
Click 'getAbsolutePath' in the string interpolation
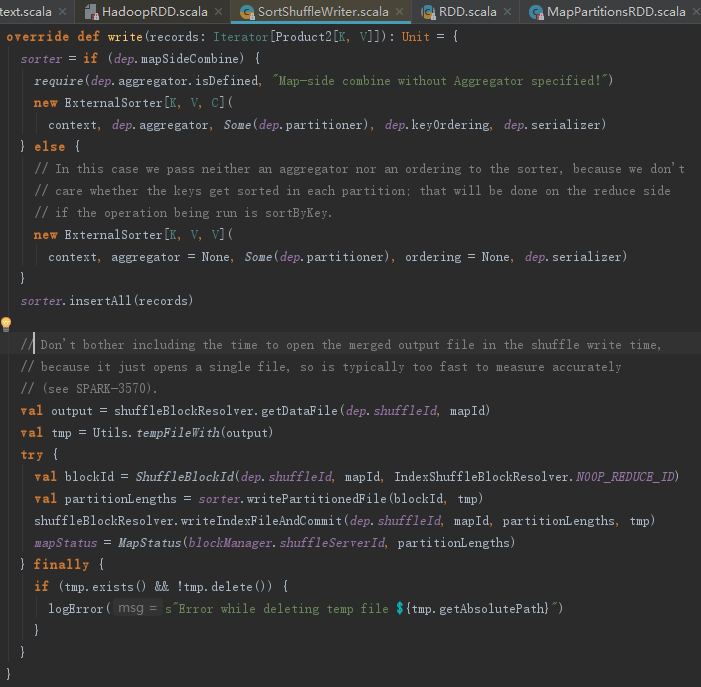click(x=492, y=609)
